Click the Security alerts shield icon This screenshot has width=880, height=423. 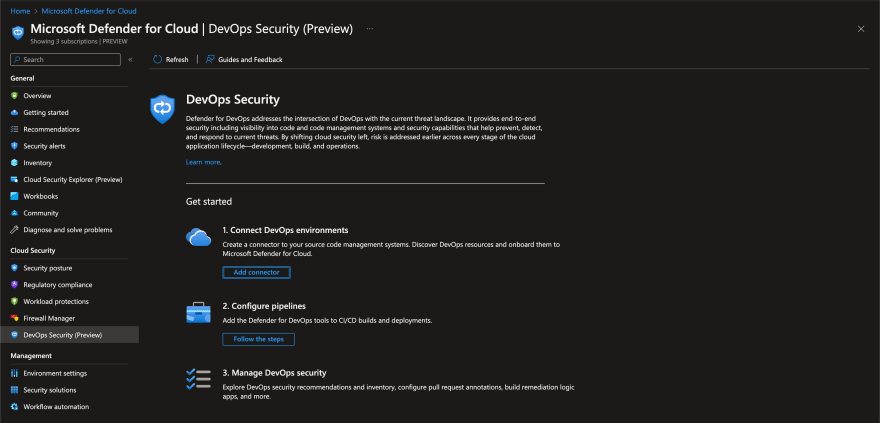pyautogui.click(x=15, y=146)
